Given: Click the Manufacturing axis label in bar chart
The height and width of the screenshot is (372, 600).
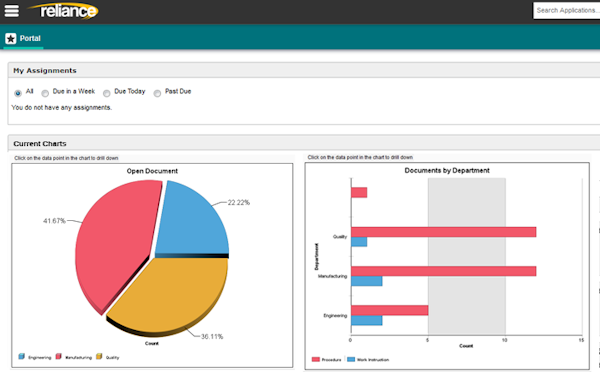Looking at the screenshot, I should 333,276.
